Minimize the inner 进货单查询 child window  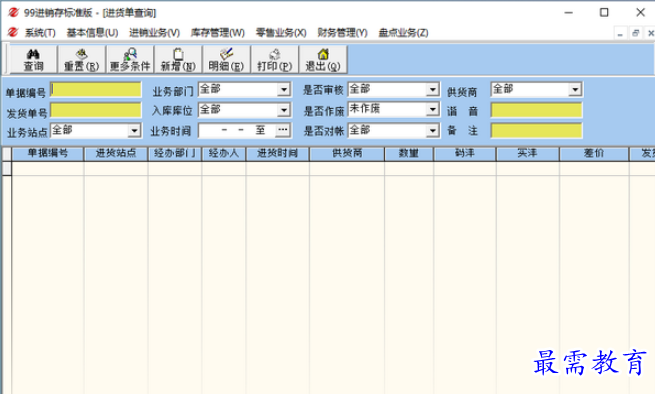point(620,33)
